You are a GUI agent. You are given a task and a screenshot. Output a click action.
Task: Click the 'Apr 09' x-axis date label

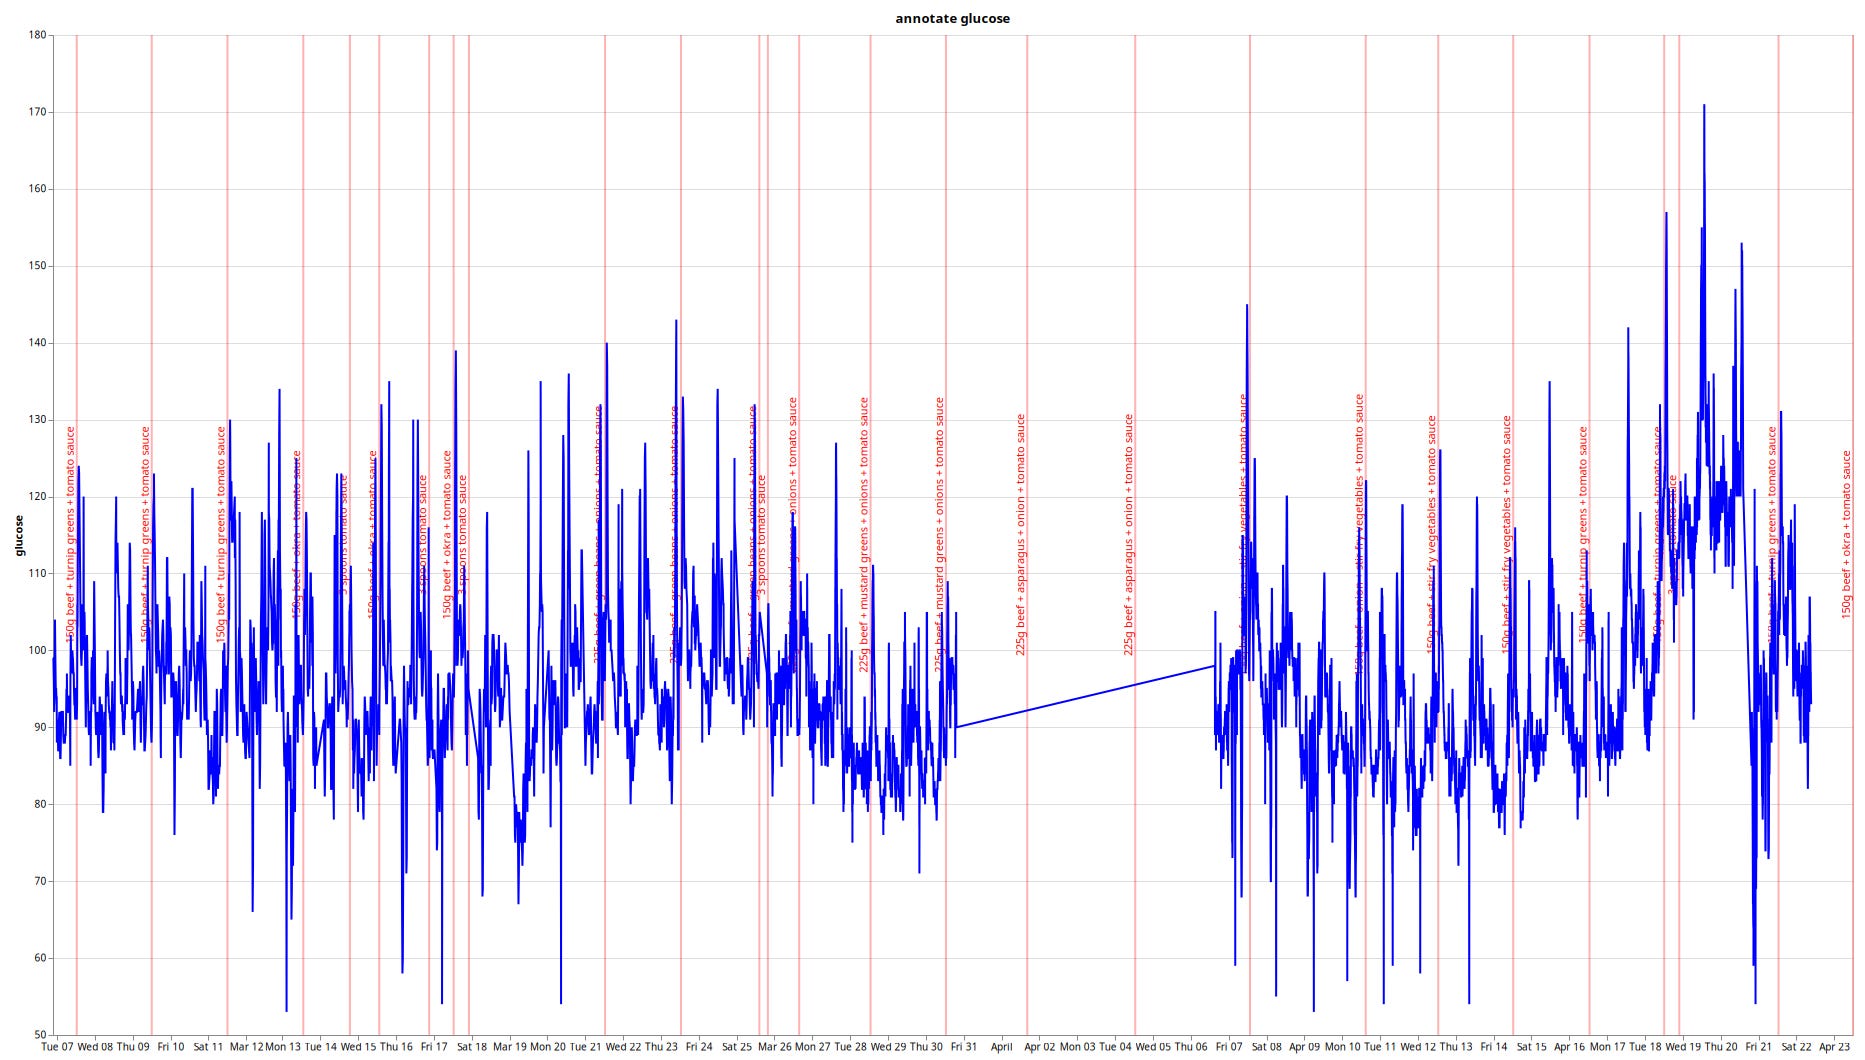tap(1304, 1048)
